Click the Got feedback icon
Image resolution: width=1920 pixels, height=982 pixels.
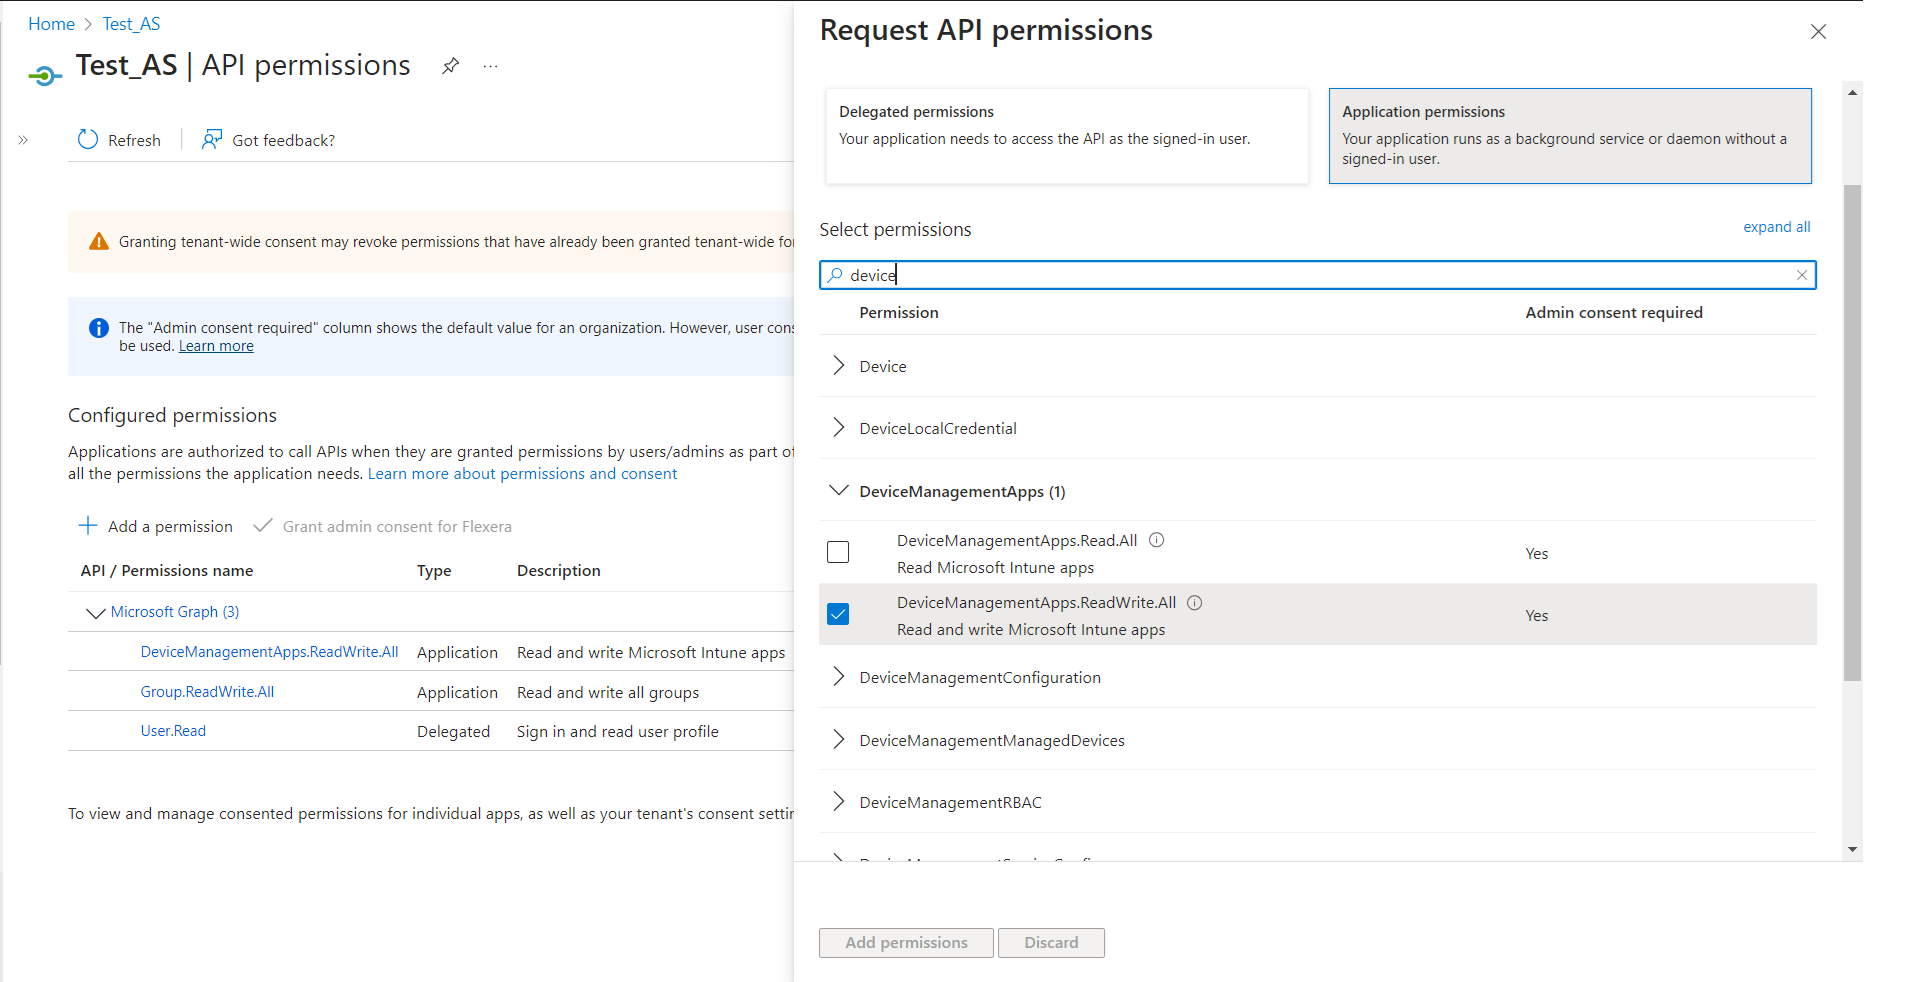tap(212, 140)
